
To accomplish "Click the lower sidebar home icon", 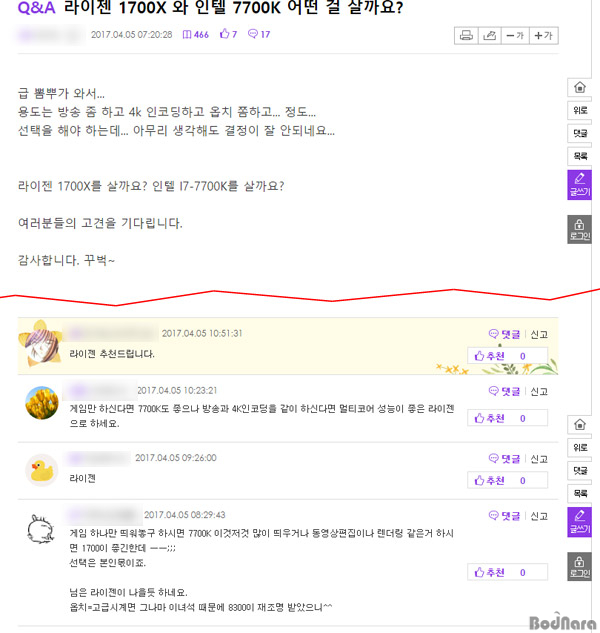I will click(x=580, y=424).
